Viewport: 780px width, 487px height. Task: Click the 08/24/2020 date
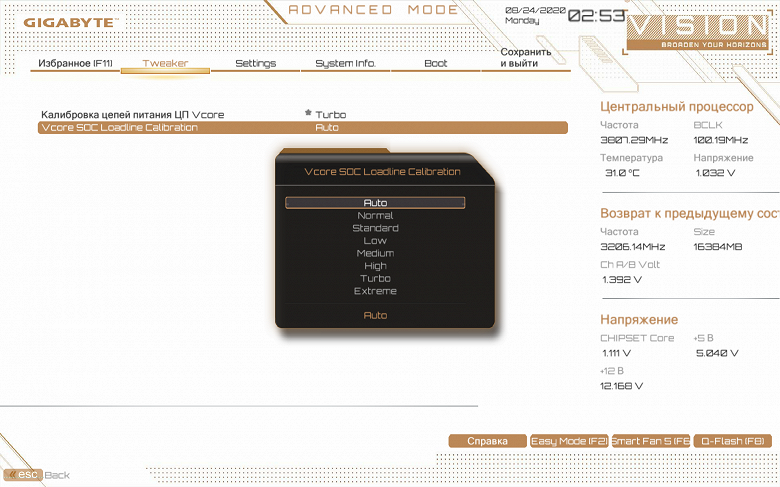pos(535,10)
